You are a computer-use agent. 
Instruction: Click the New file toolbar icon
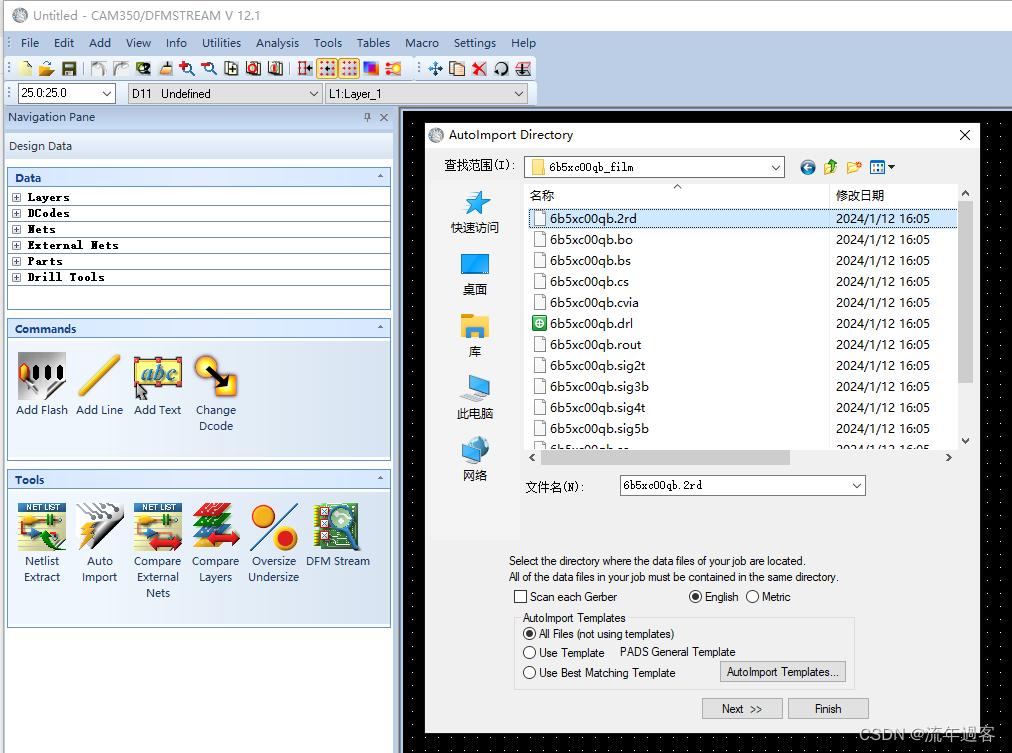(26, 68)
